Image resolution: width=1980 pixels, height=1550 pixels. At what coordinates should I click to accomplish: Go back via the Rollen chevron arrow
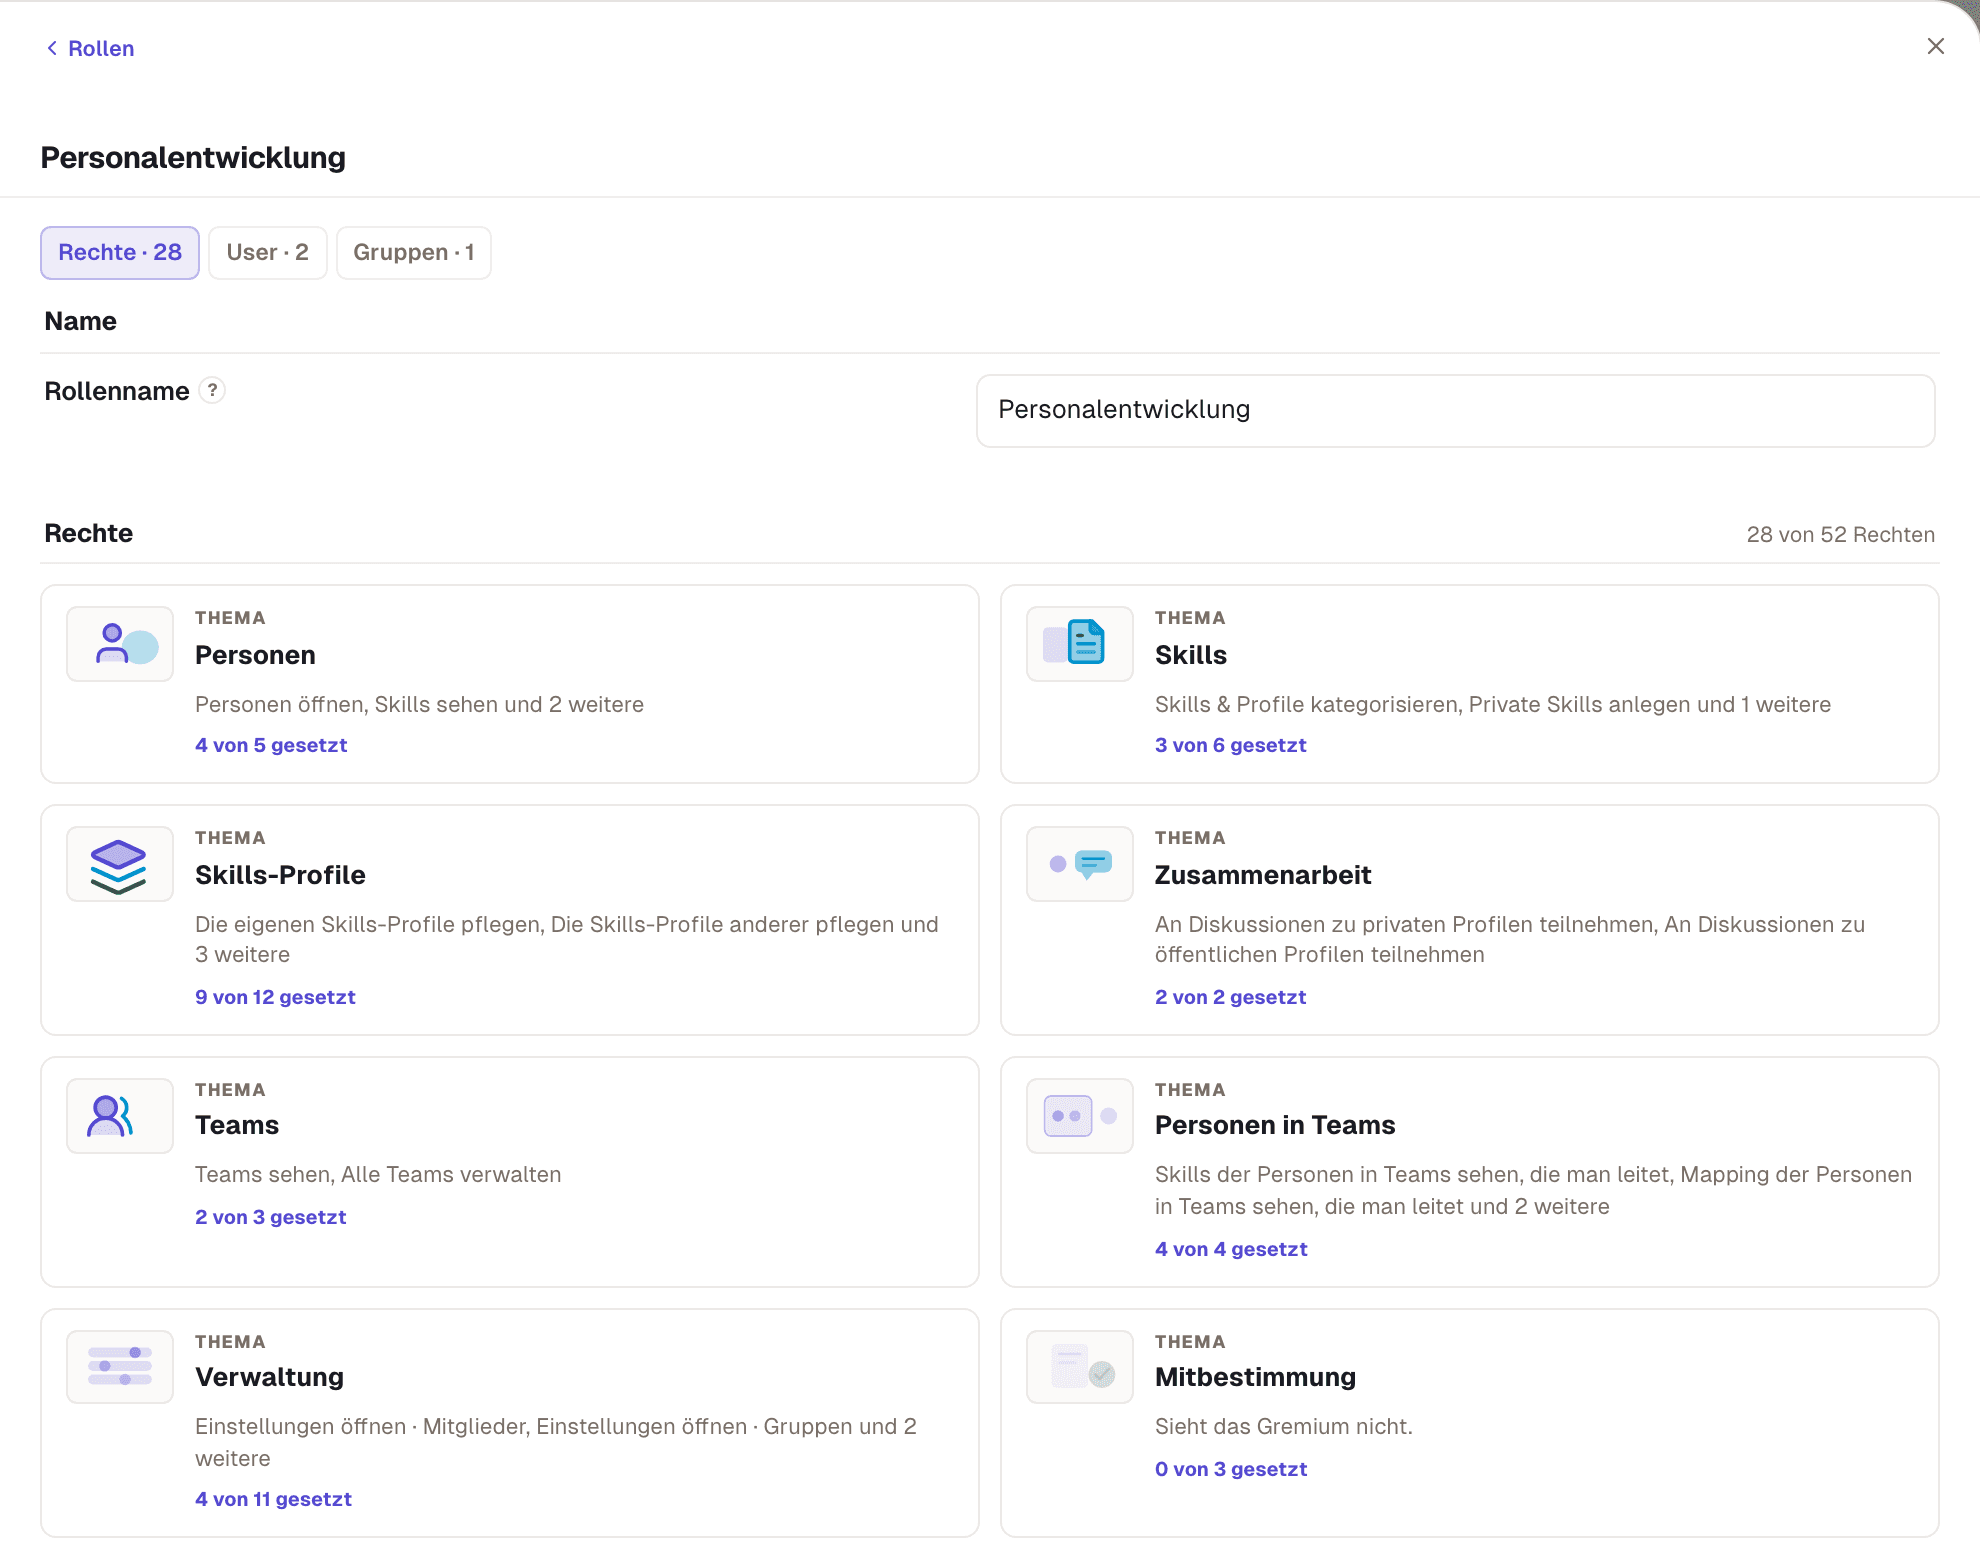[x=52, y=48]
